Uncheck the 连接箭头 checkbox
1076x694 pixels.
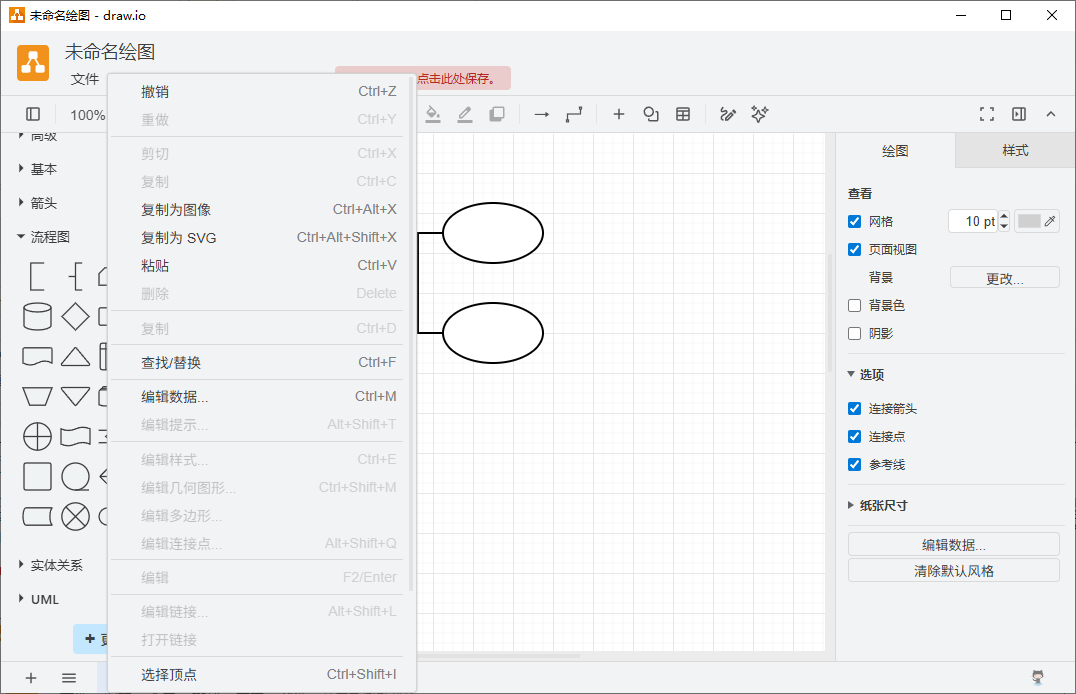coord(854,408)
